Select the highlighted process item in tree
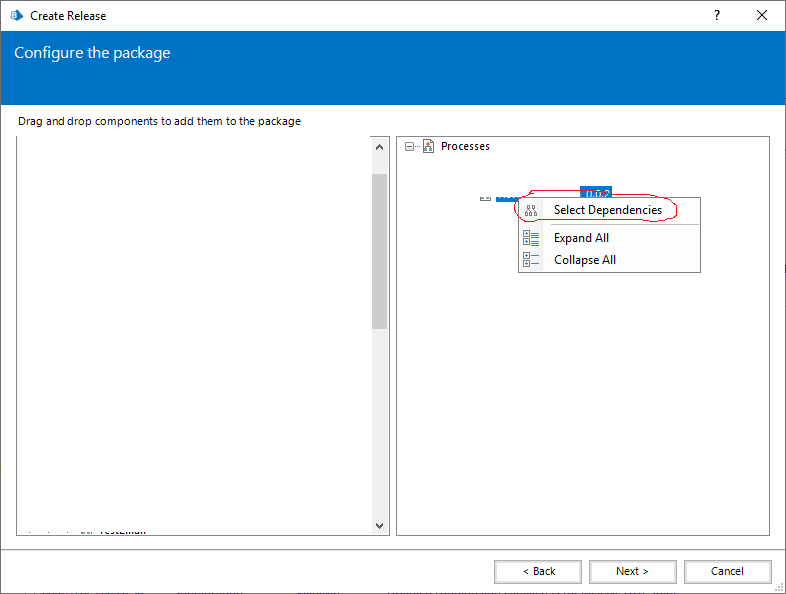This screenshot has height=594, width=786. [x=595, y=192]
